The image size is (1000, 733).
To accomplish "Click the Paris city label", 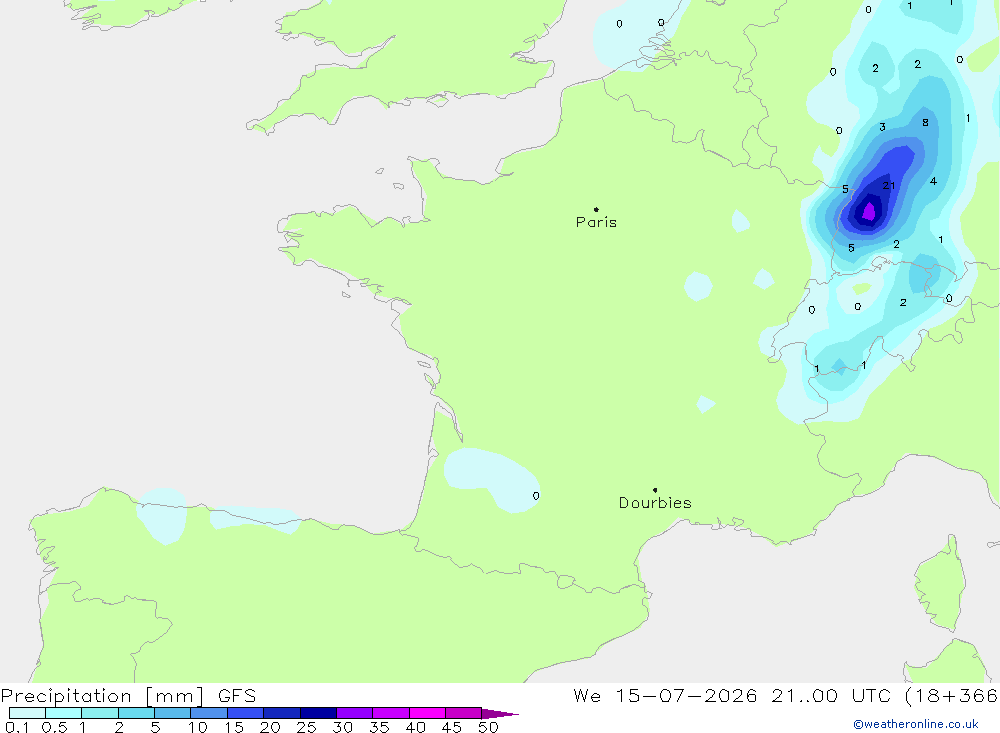I will pyautogui.click(x=596, y=222).
